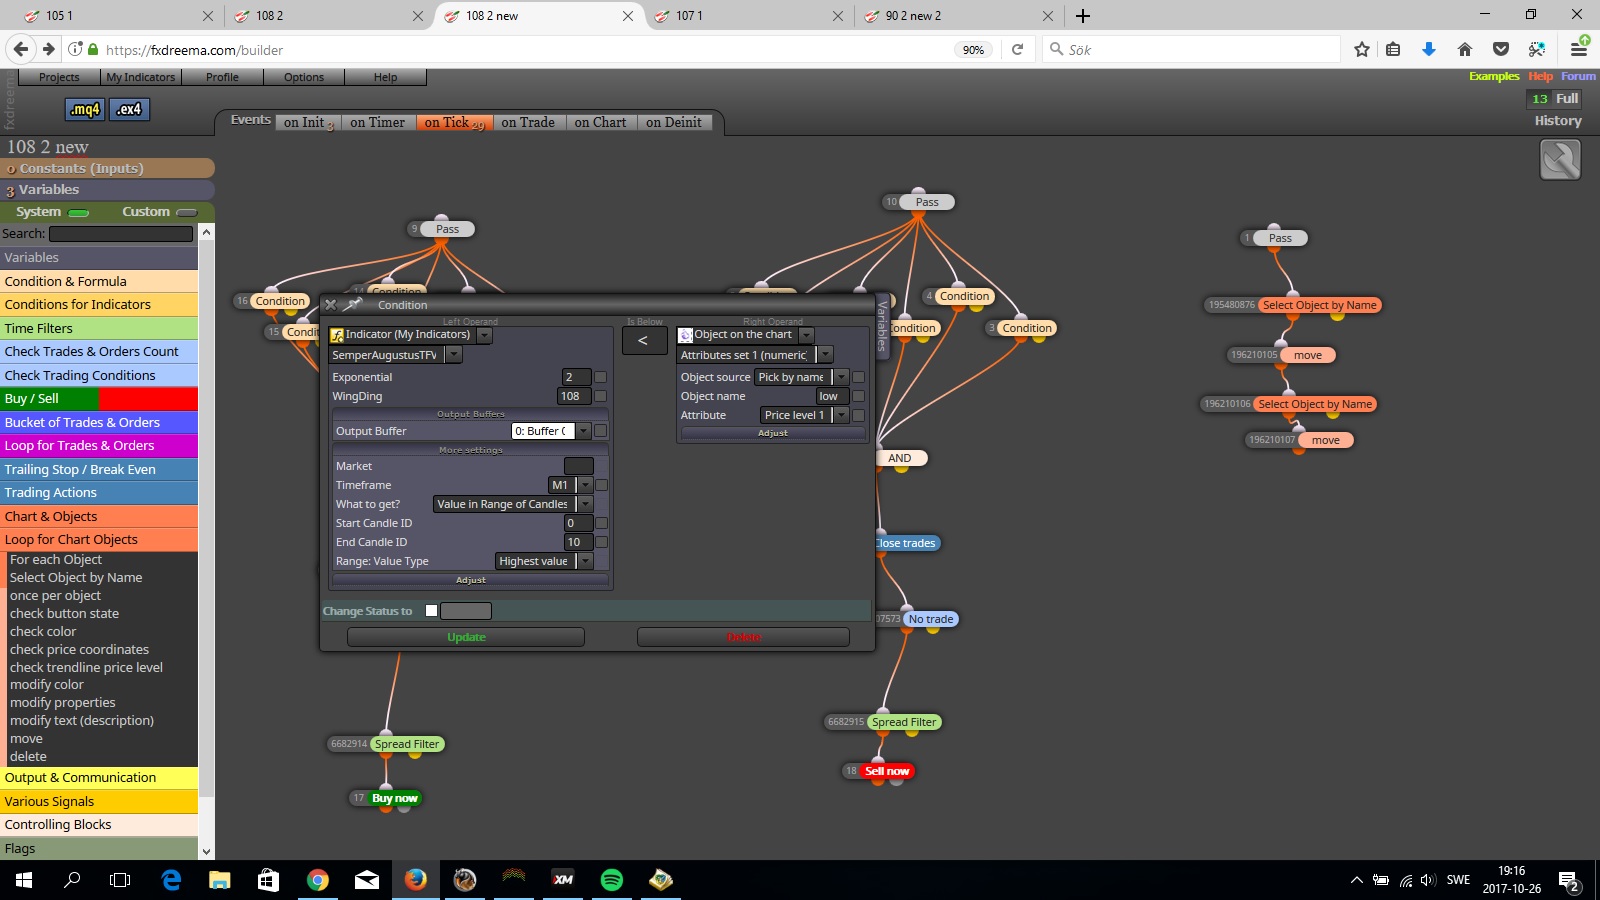
Task: Download the .mq4 source file
Action: pyautogui.click(x=85, y=109)
